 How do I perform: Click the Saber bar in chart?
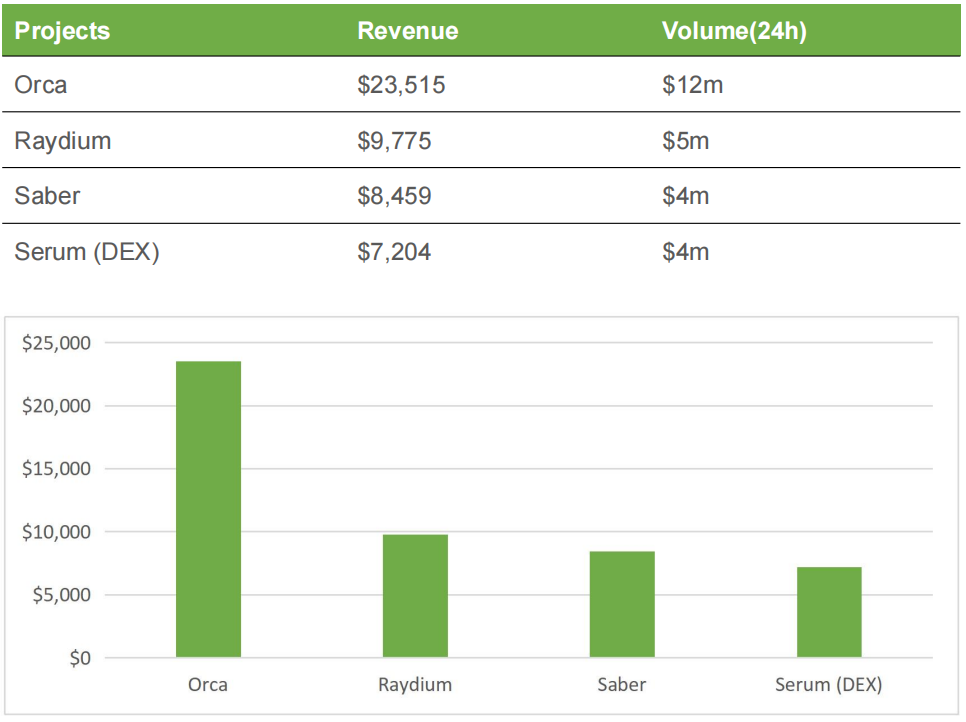[x=622, y=604]
